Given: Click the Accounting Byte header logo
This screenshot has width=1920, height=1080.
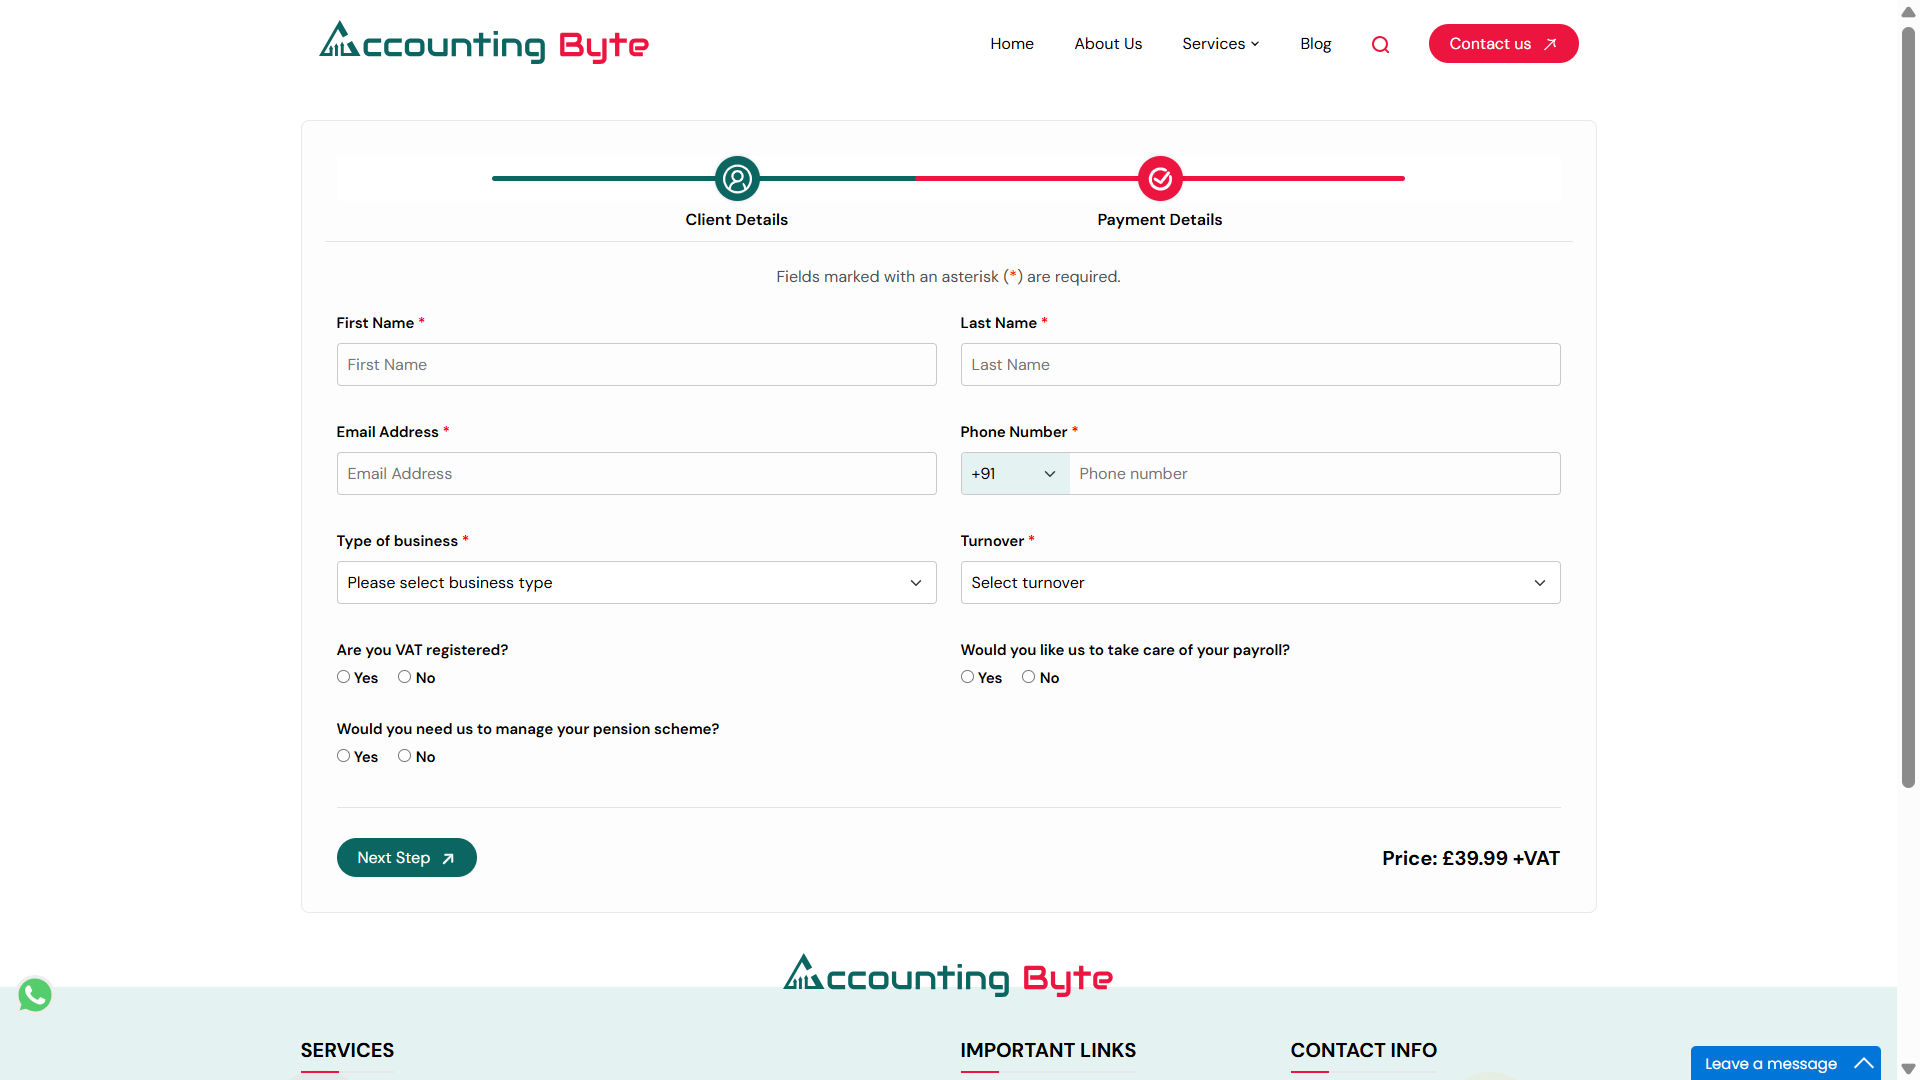Looking at the screenshot, I should pos(485,43).
